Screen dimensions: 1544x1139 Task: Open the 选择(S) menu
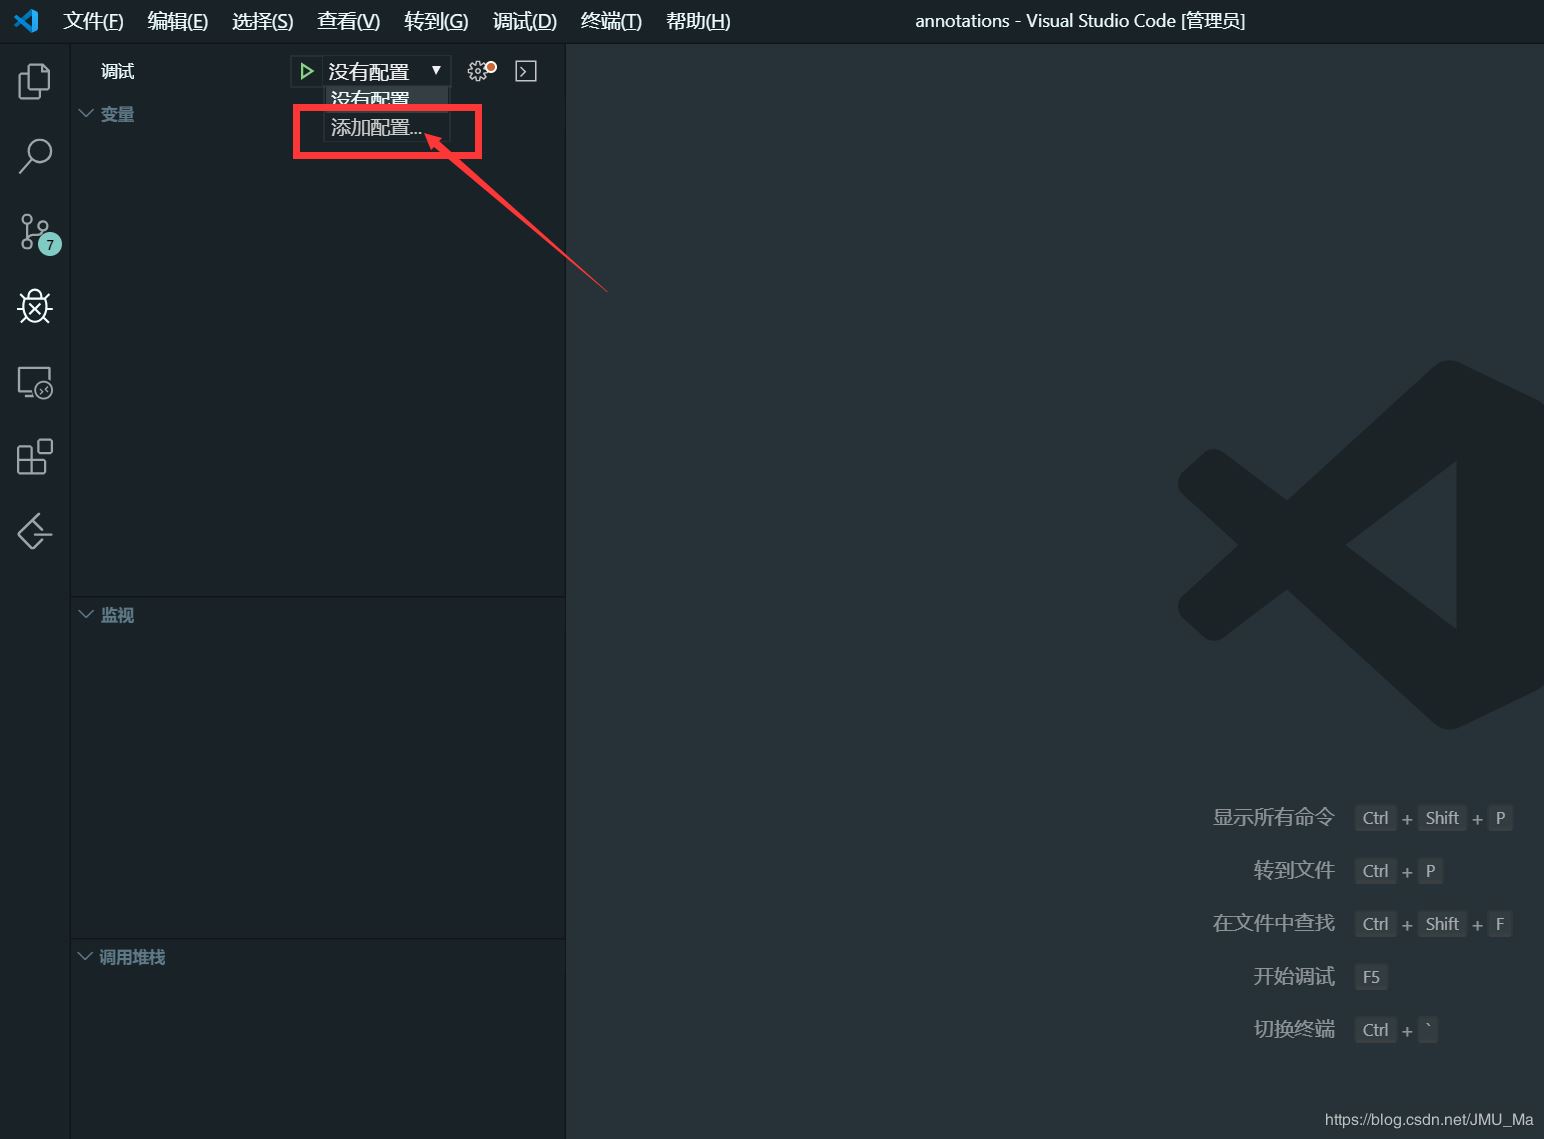(263, 21)
